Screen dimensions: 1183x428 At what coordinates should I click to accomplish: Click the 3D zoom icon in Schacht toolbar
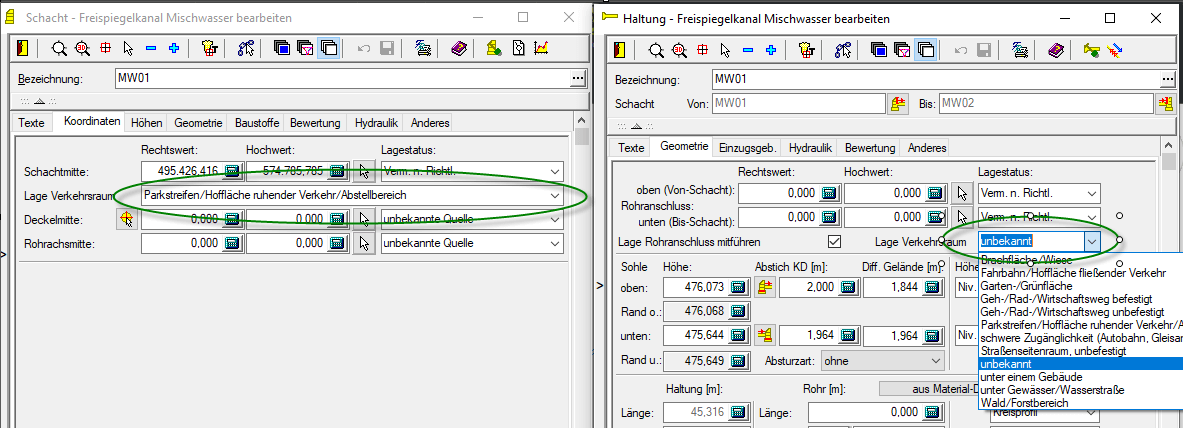pos(82,48)
